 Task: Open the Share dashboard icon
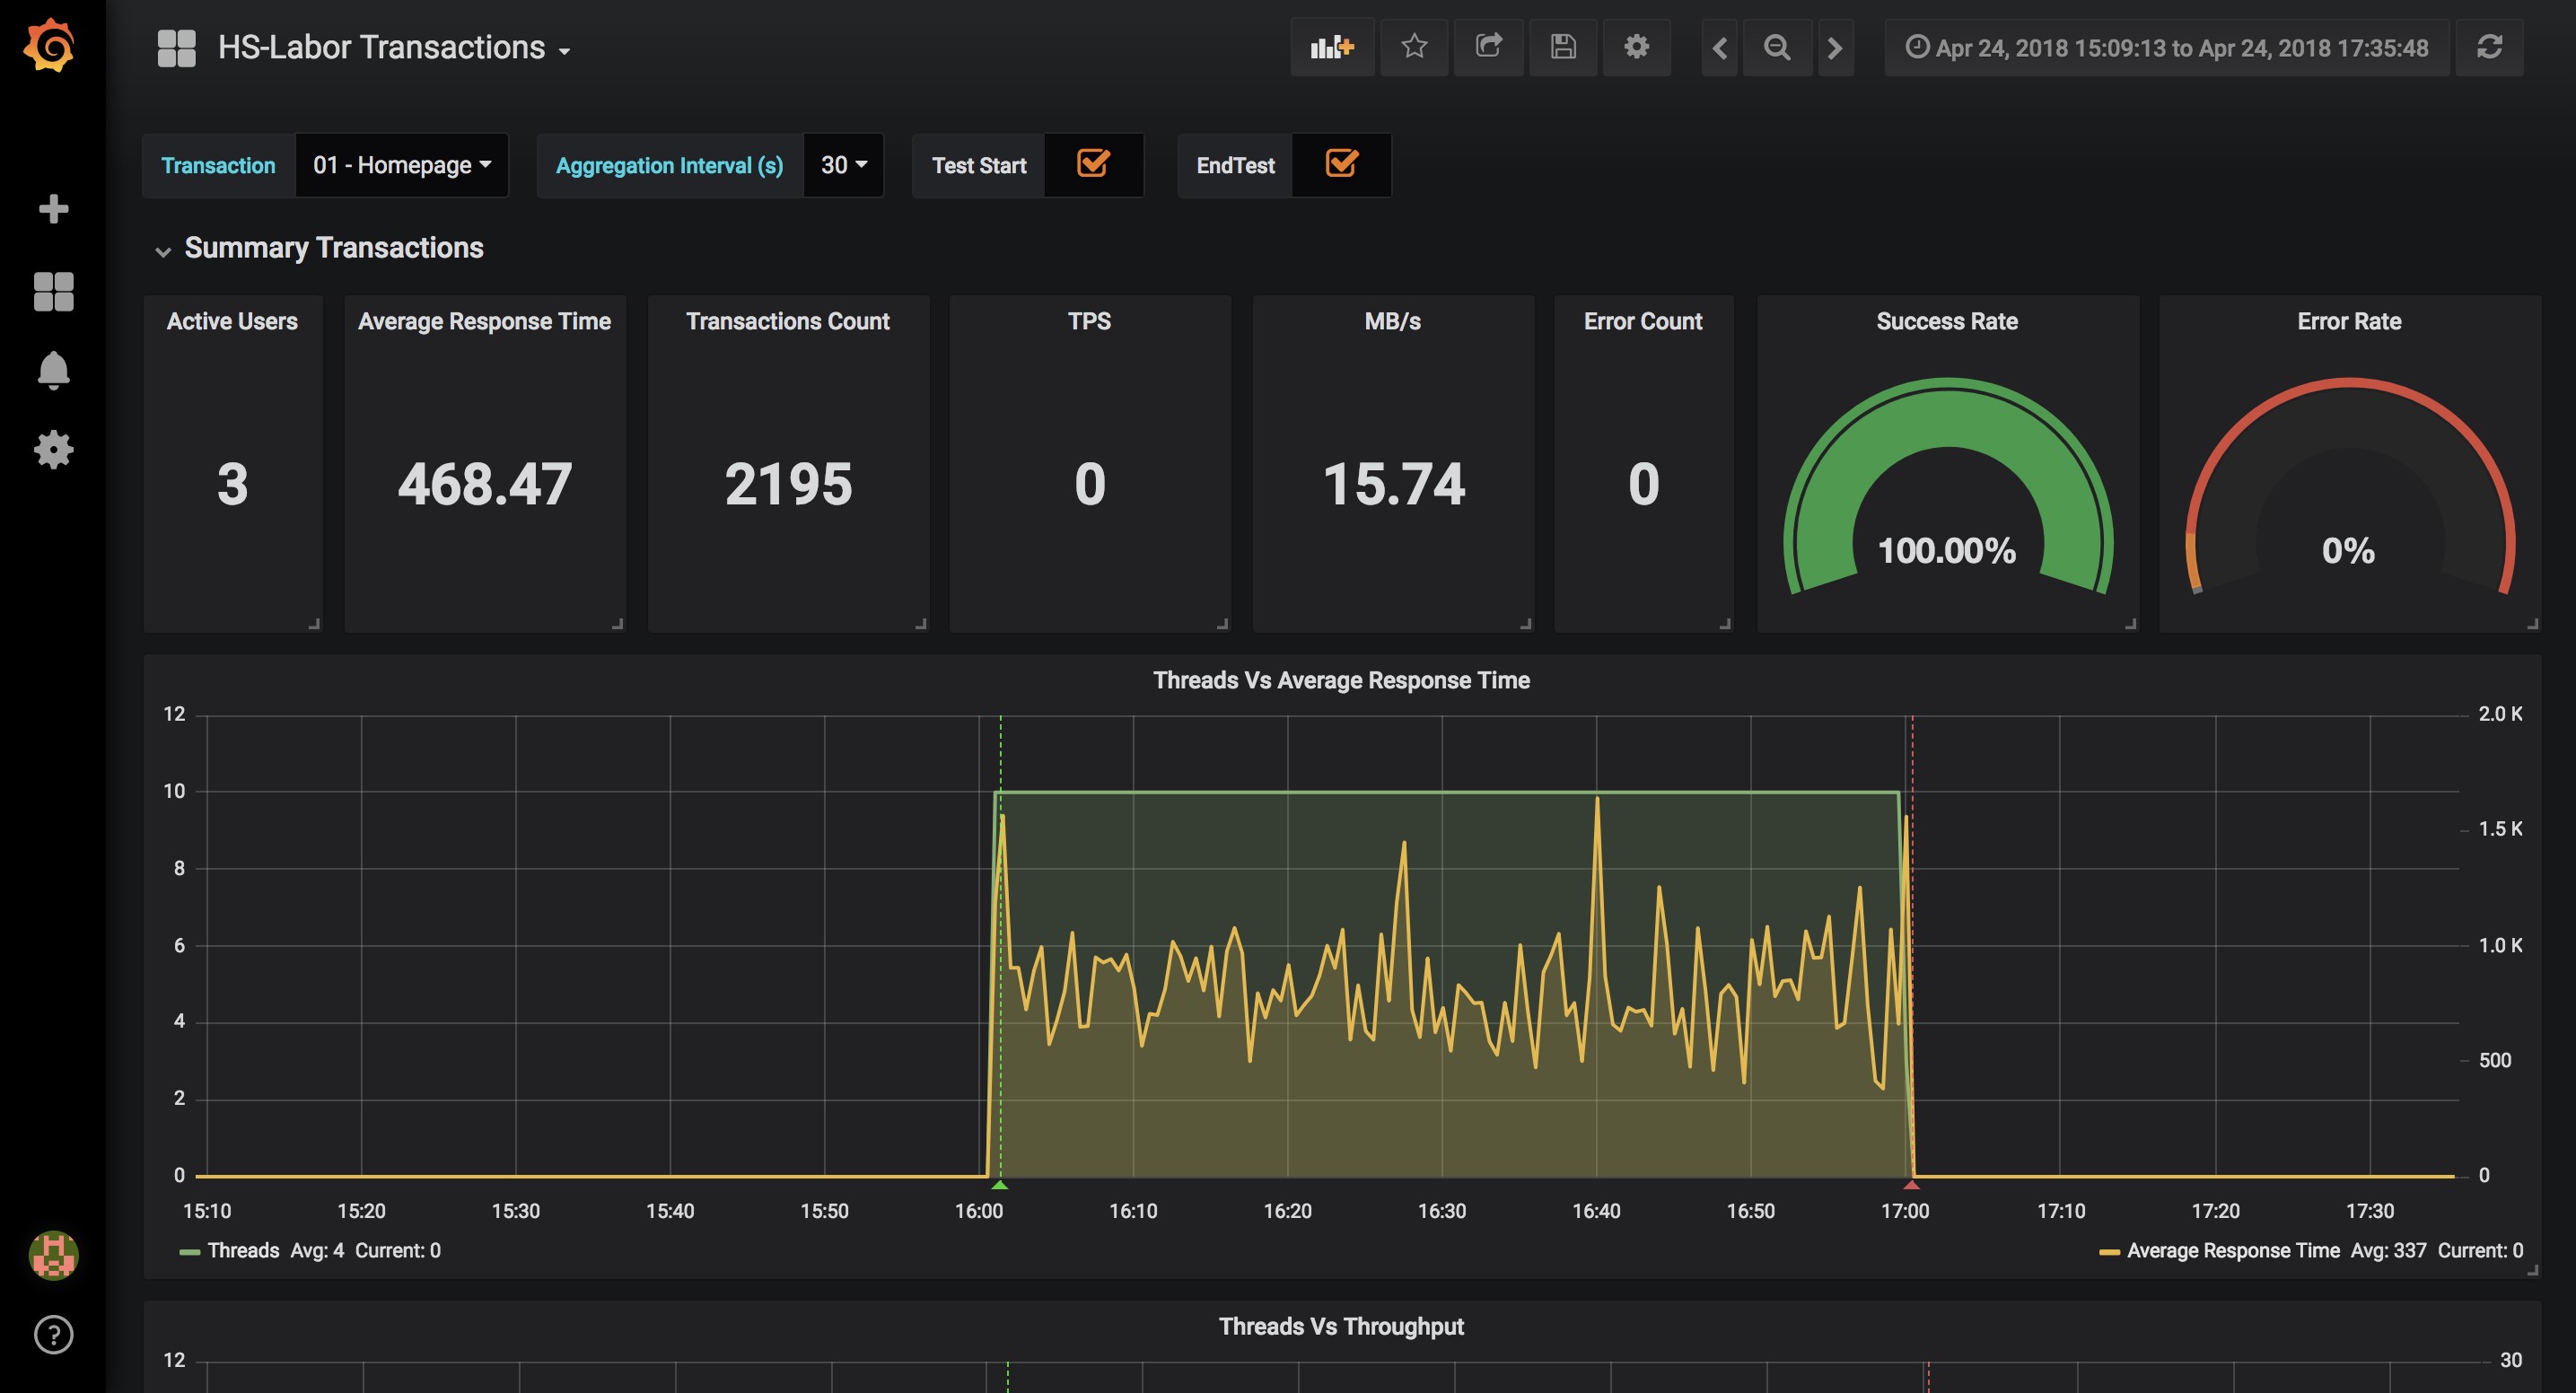tap(1488, 47)
